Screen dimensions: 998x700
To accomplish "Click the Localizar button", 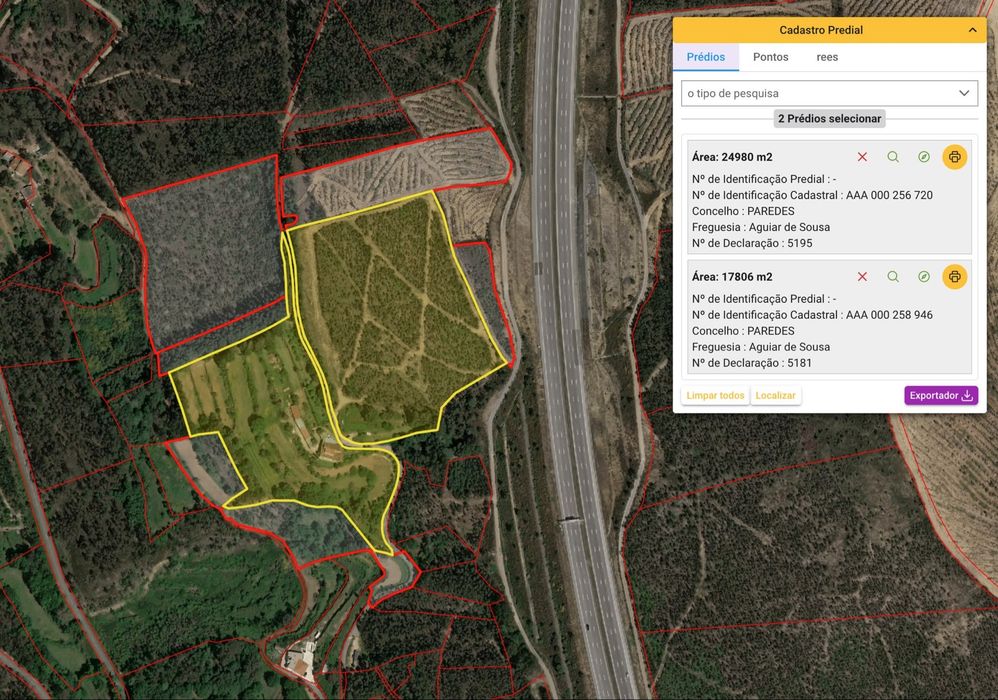I will [776, 395].
